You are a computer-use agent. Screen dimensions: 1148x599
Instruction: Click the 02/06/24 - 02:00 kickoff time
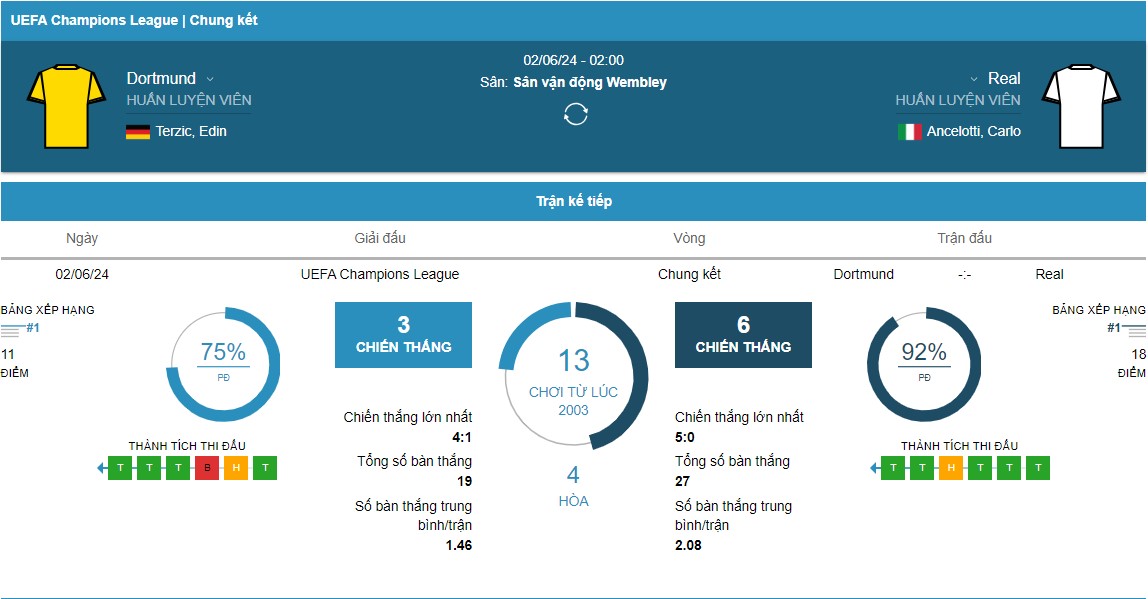[x=573, y=60]
